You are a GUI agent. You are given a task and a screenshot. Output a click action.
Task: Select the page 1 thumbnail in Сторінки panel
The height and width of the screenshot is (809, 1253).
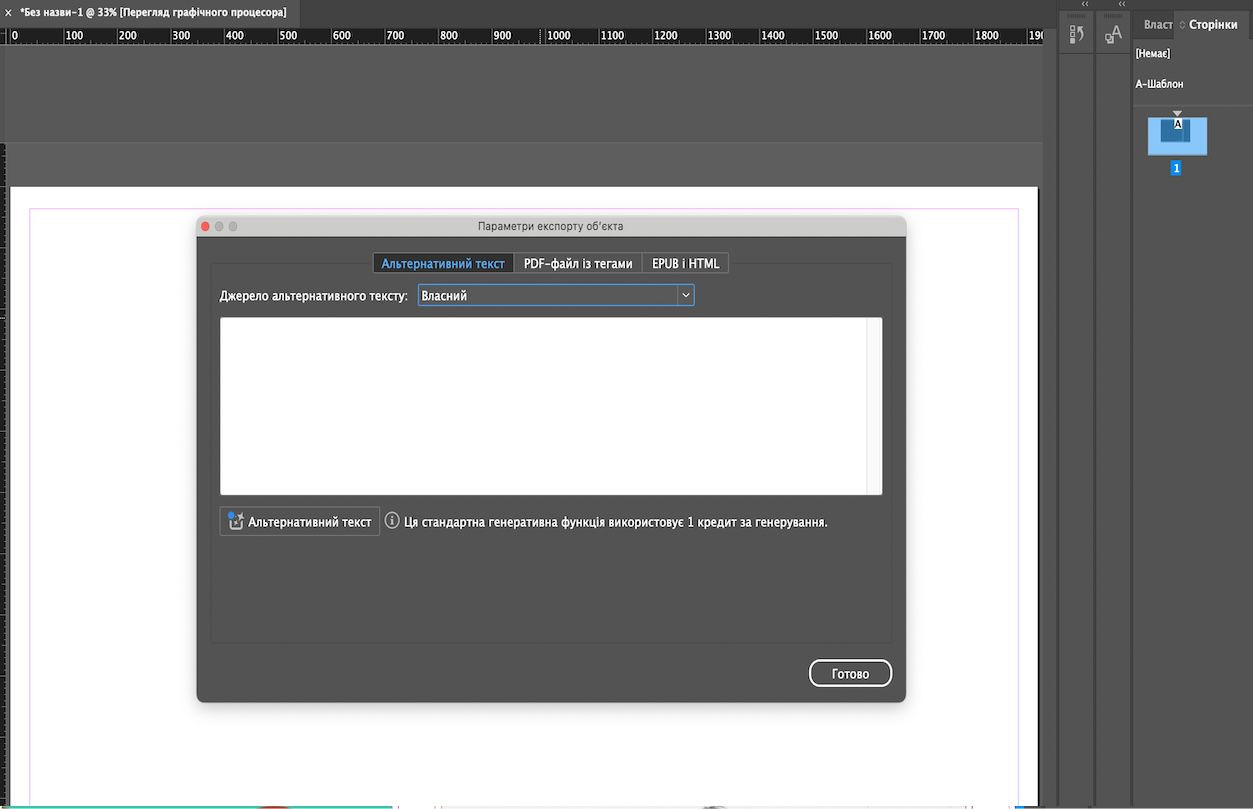coord(1177,136)
